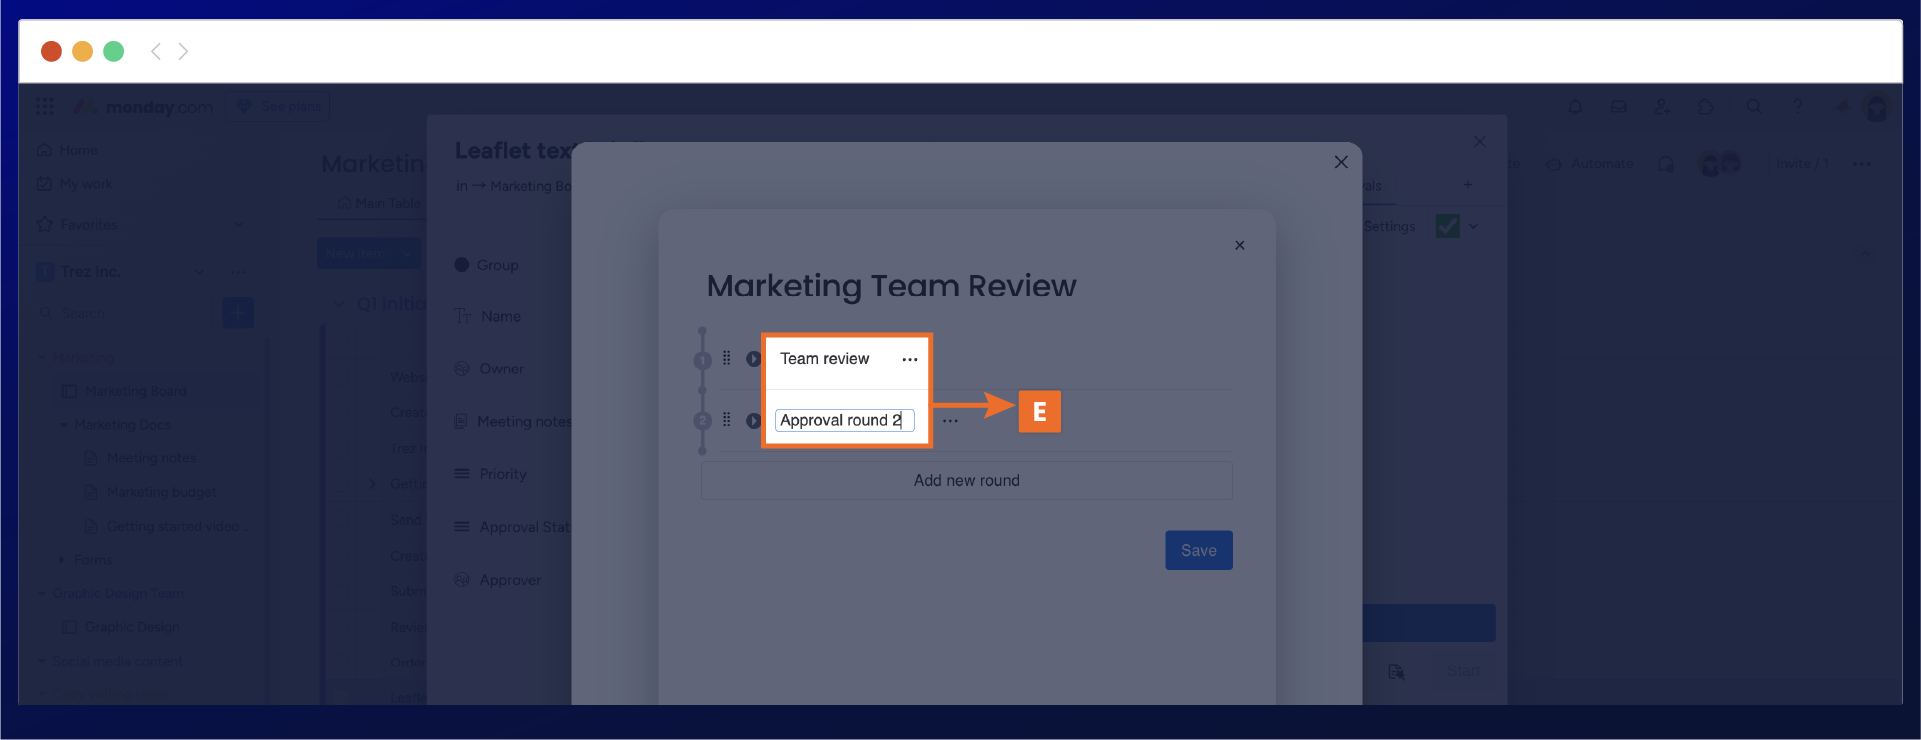Open the help question mark icon
Screen dimensions: 1921x740
pyautogui.click(x=1797, y=107)
